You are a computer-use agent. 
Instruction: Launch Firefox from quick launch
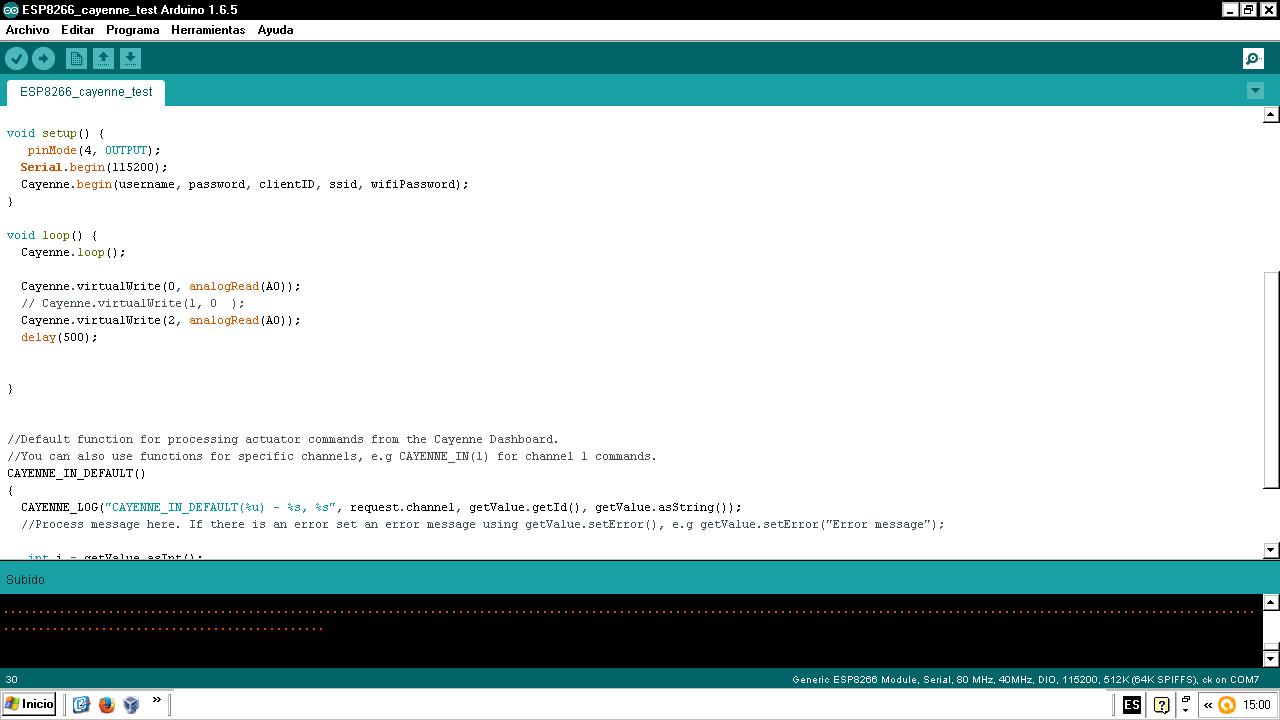(107, 704)
